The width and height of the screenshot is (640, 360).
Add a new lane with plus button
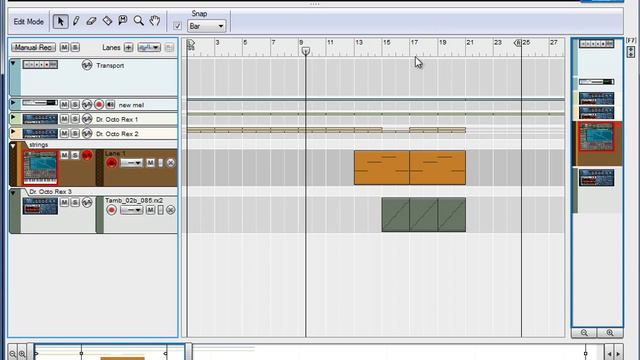click(x=128, y=47)
